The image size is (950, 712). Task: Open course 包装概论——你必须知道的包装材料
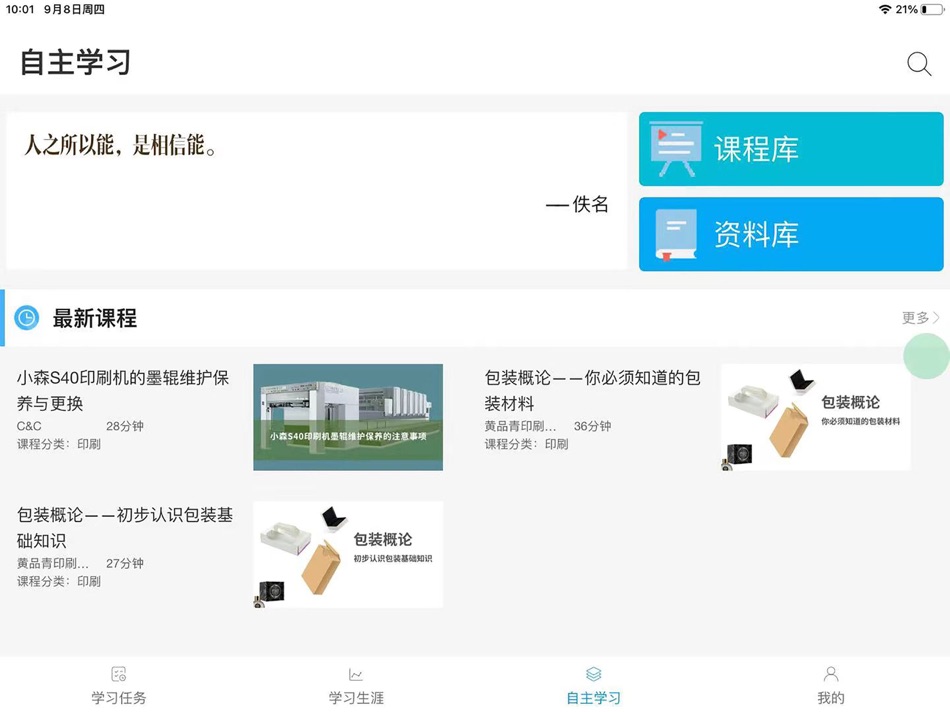coord(592,390)
